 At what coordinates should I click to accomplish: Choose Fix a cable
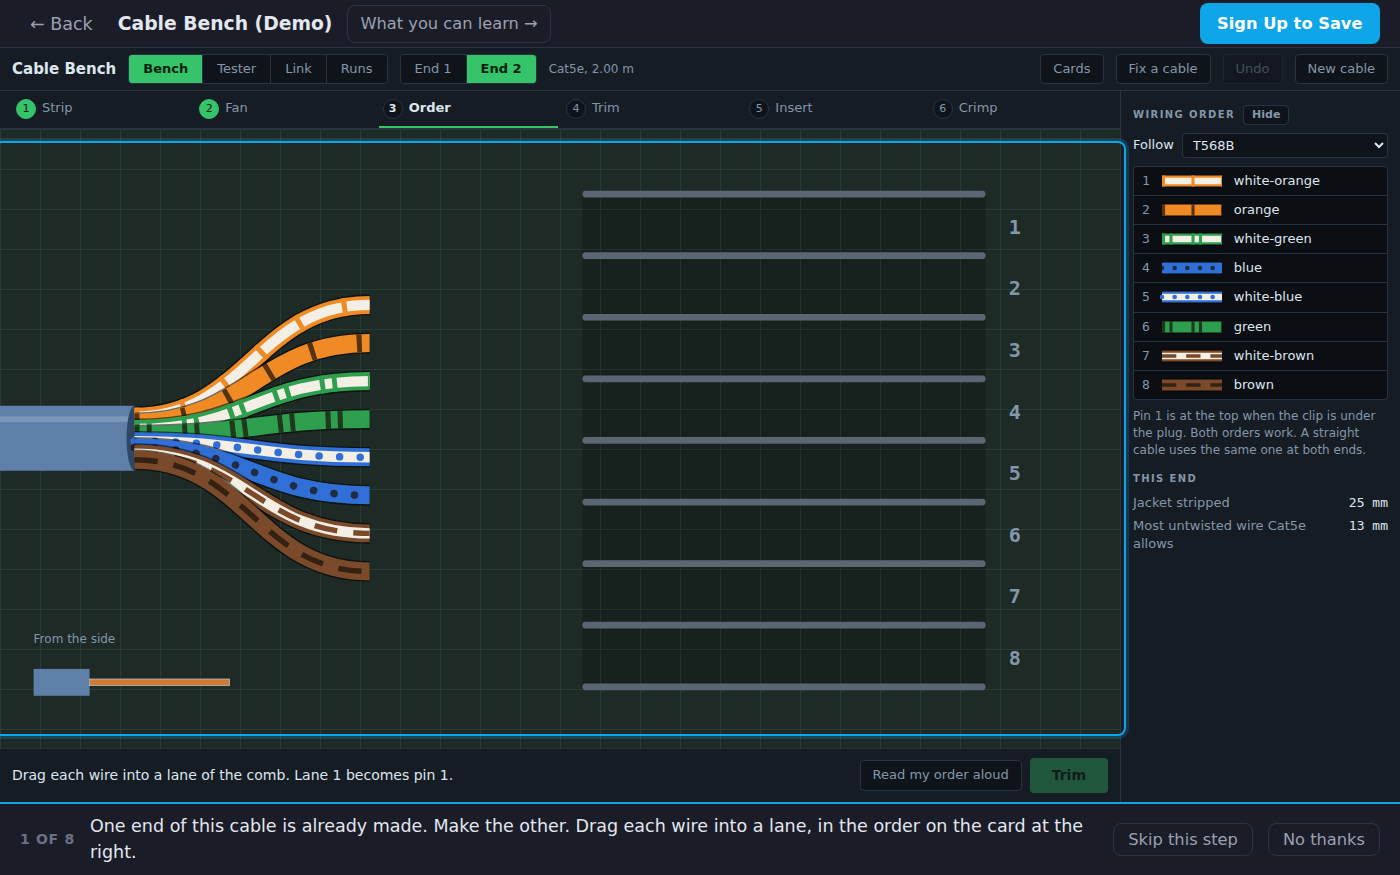coord(1163,69)
